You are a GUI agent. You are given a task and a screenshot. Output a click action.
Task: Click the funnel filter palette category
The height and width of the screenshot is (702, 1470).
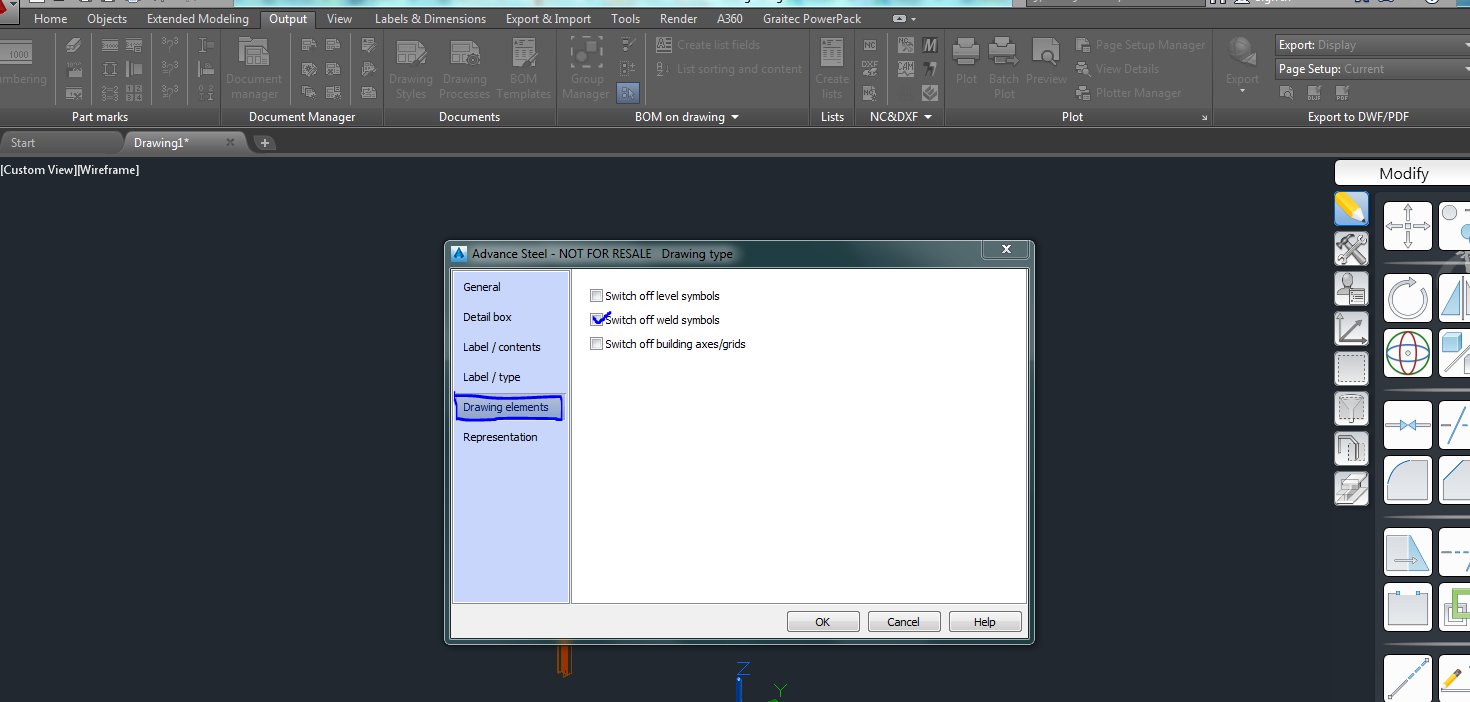pyautogui.click(x=1351, y=408)
